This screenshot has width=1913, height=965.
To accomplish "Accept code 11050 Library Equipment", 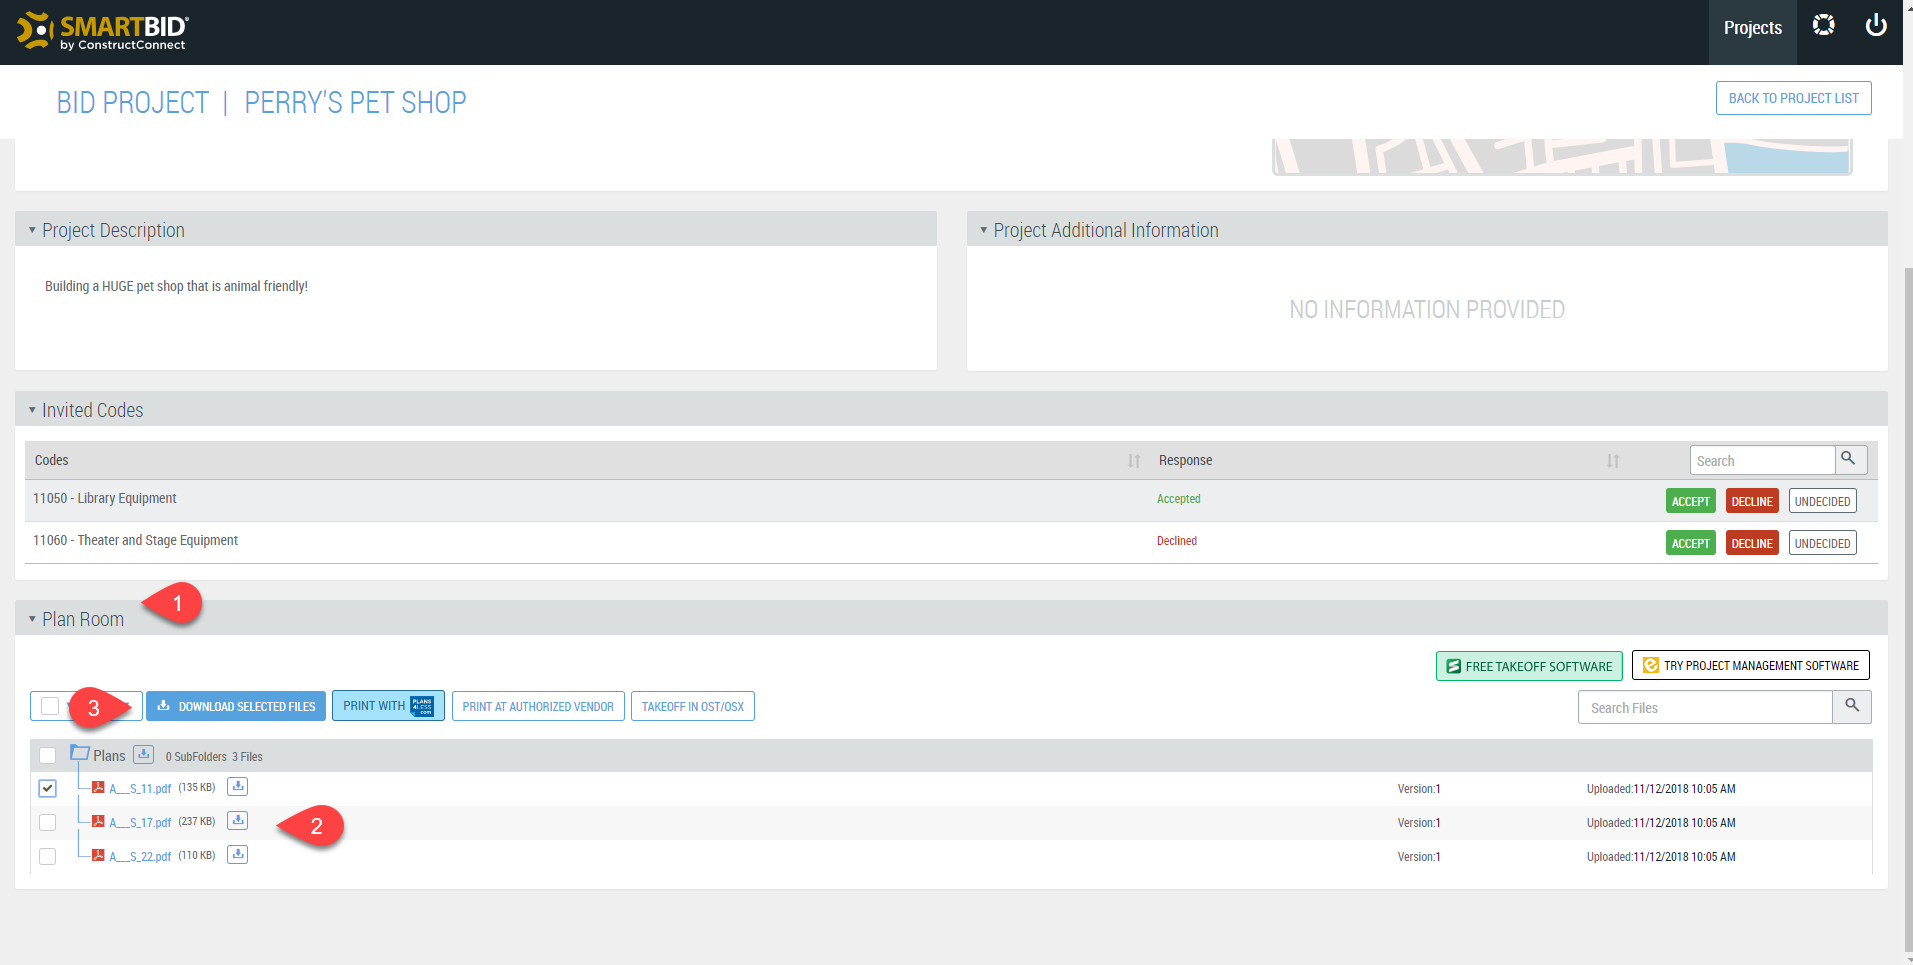I will coord(1690,501).
